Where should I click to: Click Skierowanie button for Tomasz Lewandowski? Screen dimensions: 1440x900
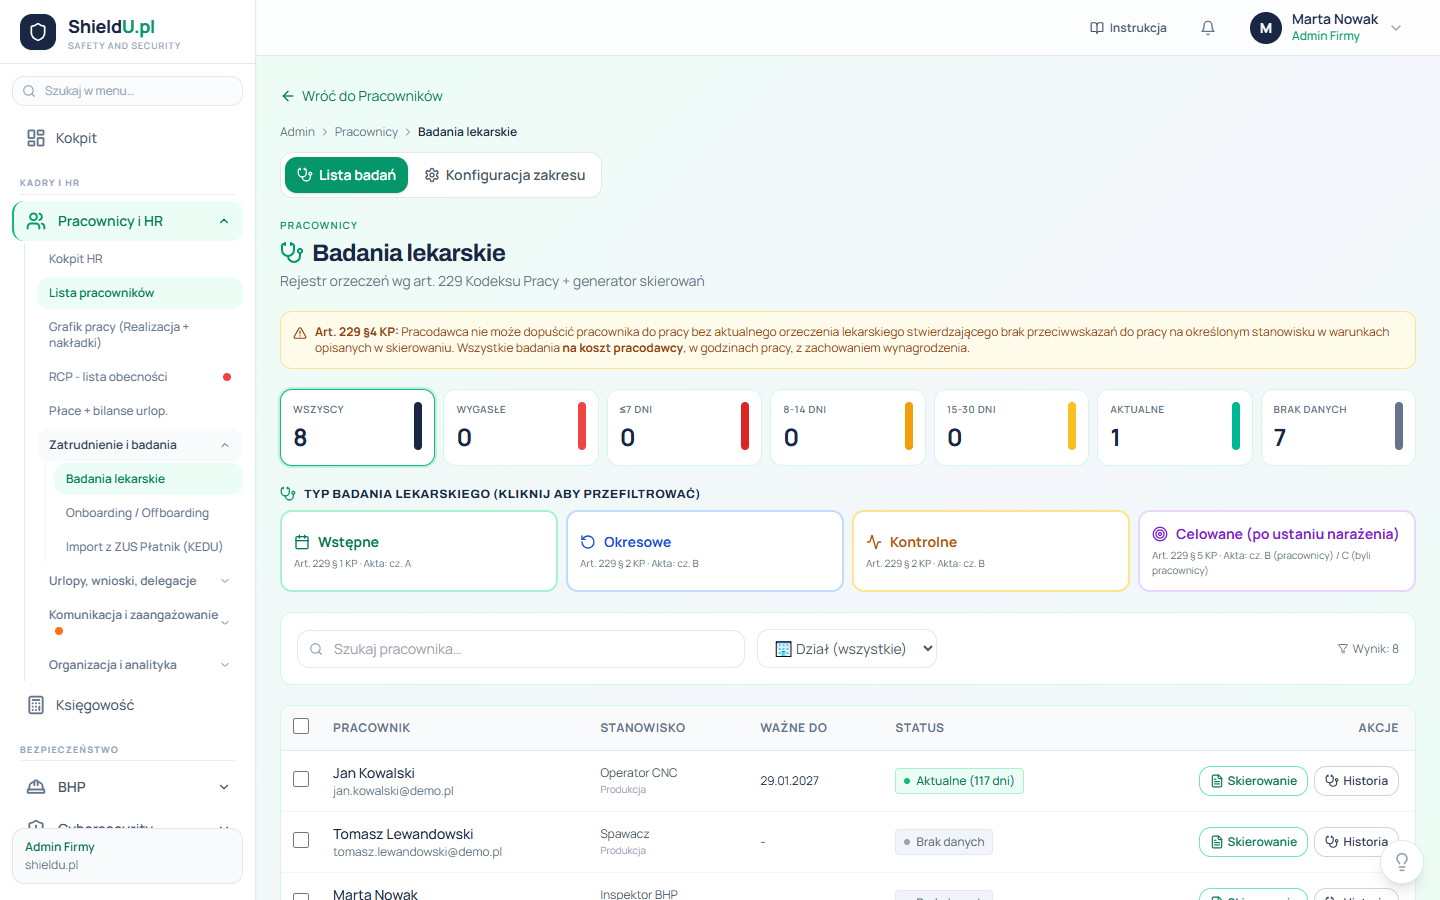(x=1253, y=842)
